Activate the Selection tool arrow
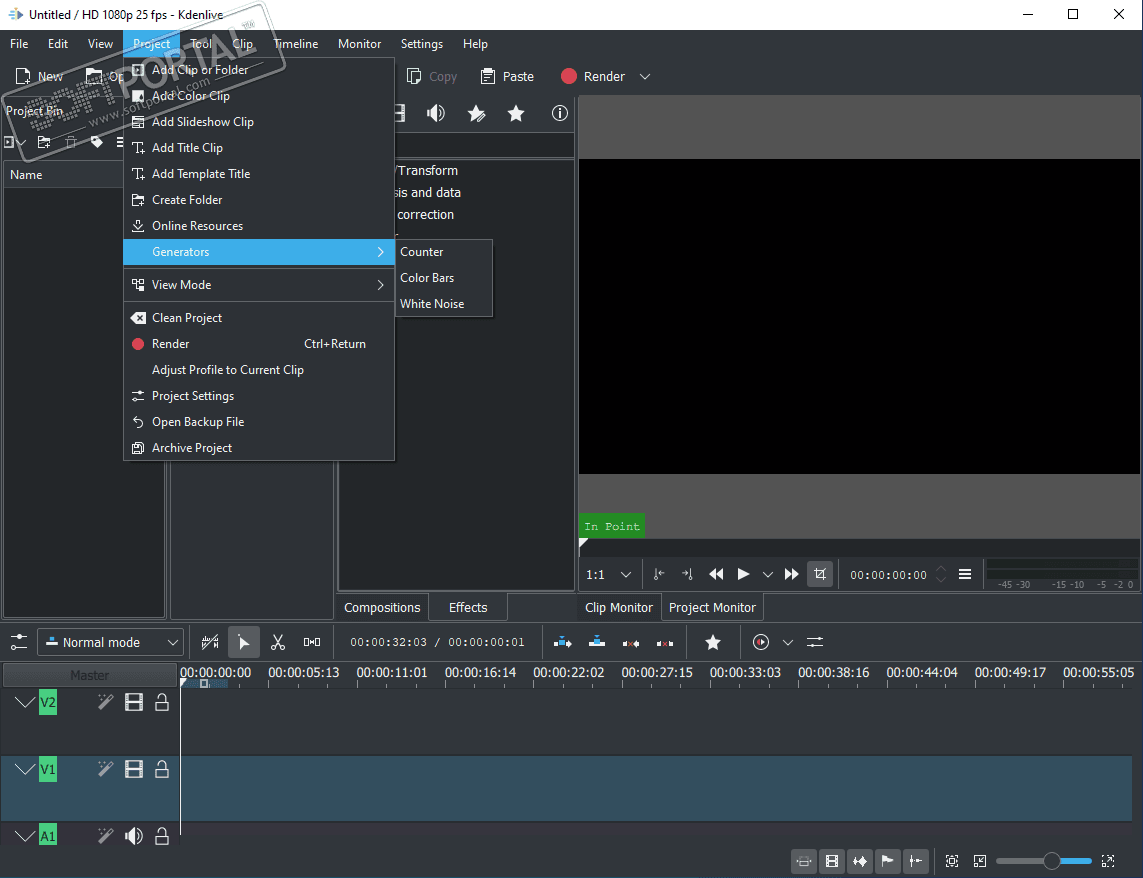Screen dimensions: 1143x878 (x=243, y=642)
